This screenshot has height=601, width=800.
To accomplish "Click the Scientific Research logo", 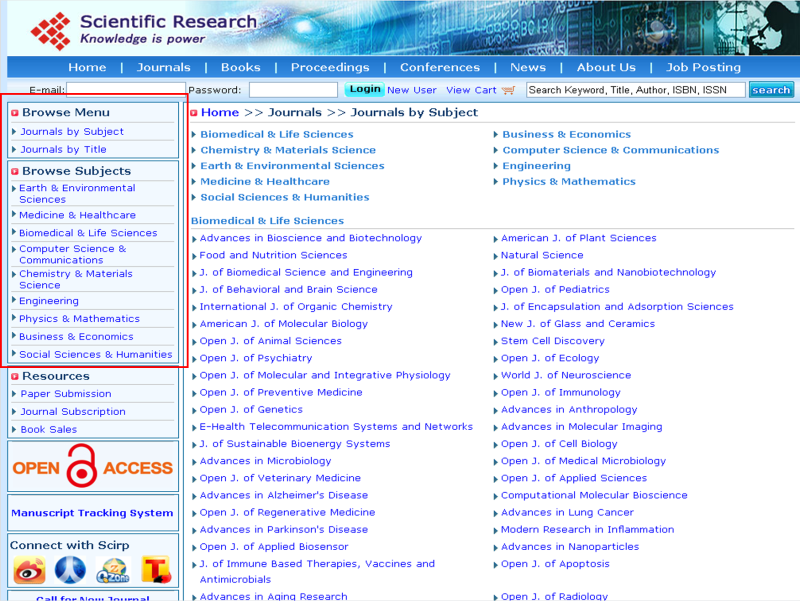I will pos(143,30).
